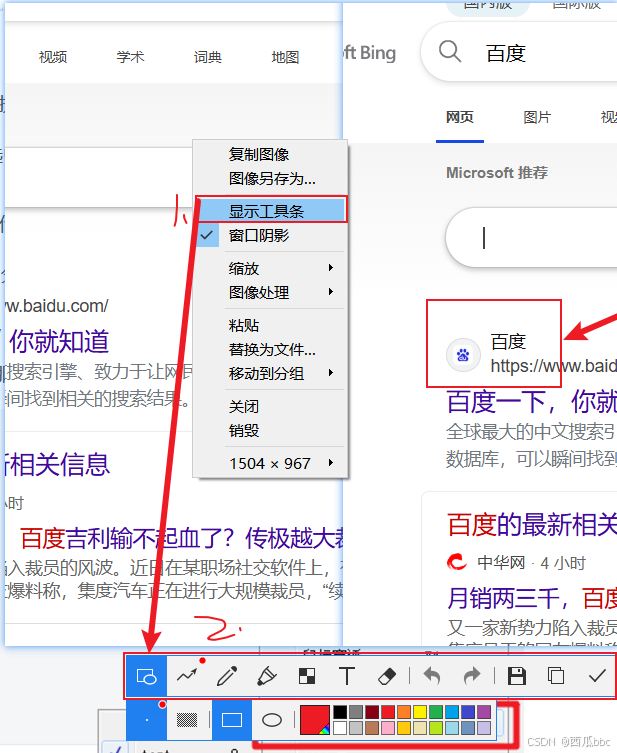The image size is (617, 753).
Task: Pick the yellow color swatch
Action: (x=420, y=712)
